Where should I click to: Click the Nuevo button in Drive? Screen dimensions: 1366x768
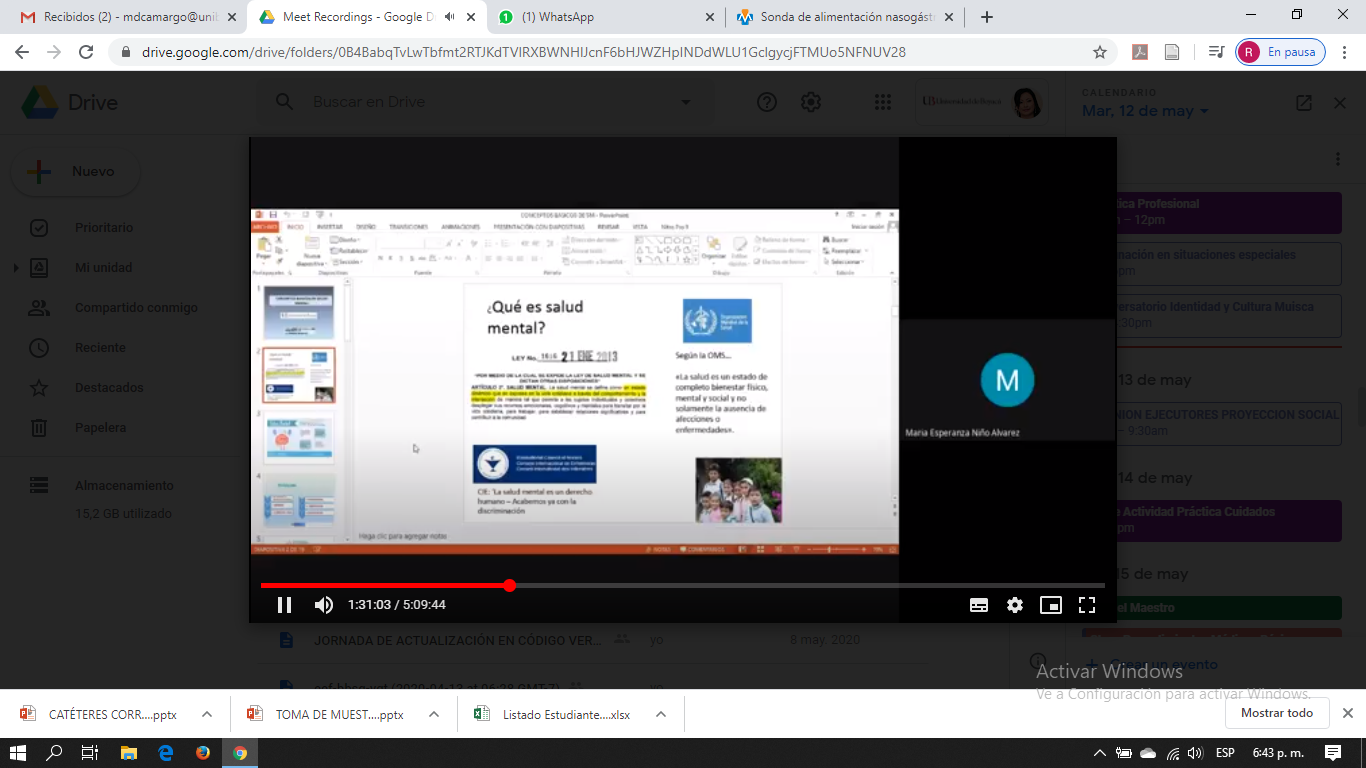tap(76, 172)
